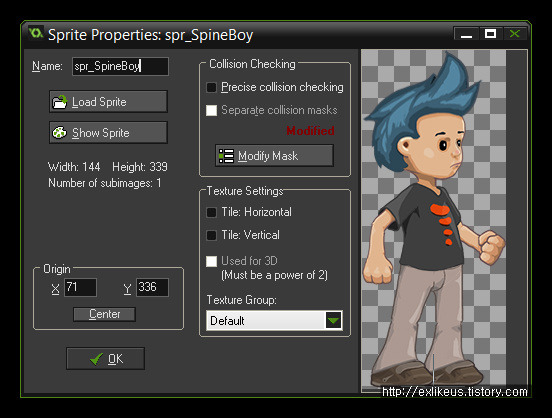Click the Origin Y value field
Viewport: 552px width, 418px height.
[x=152, y=287]
